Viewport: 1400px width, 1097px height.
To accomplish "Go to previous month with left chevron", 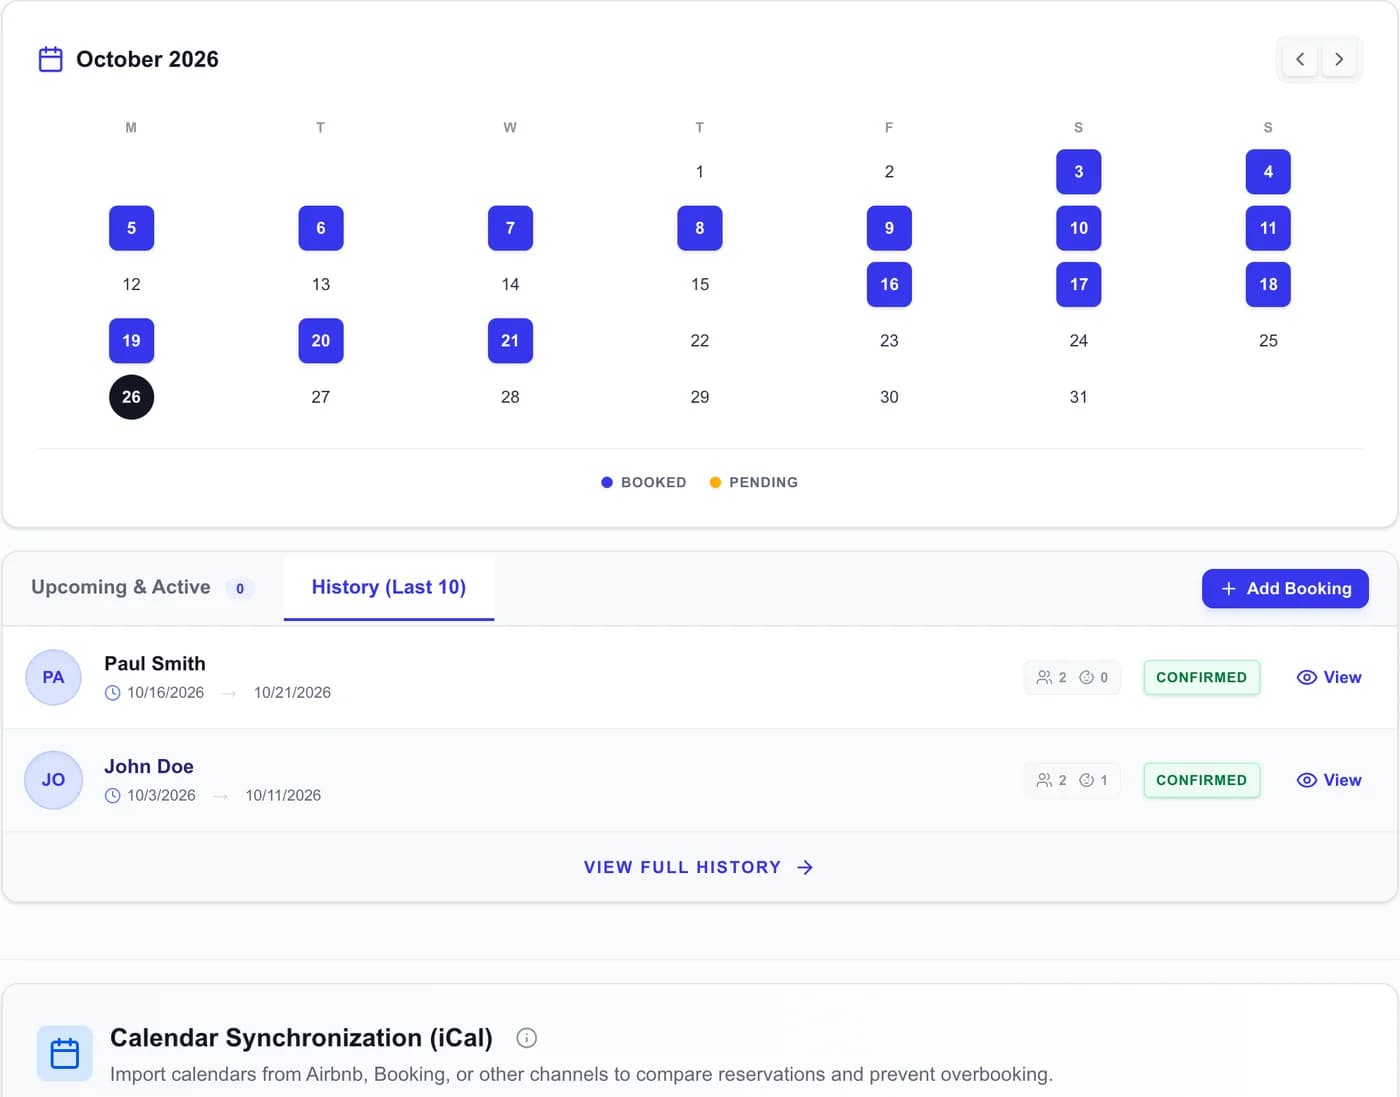I will (x=1300, y=59).
